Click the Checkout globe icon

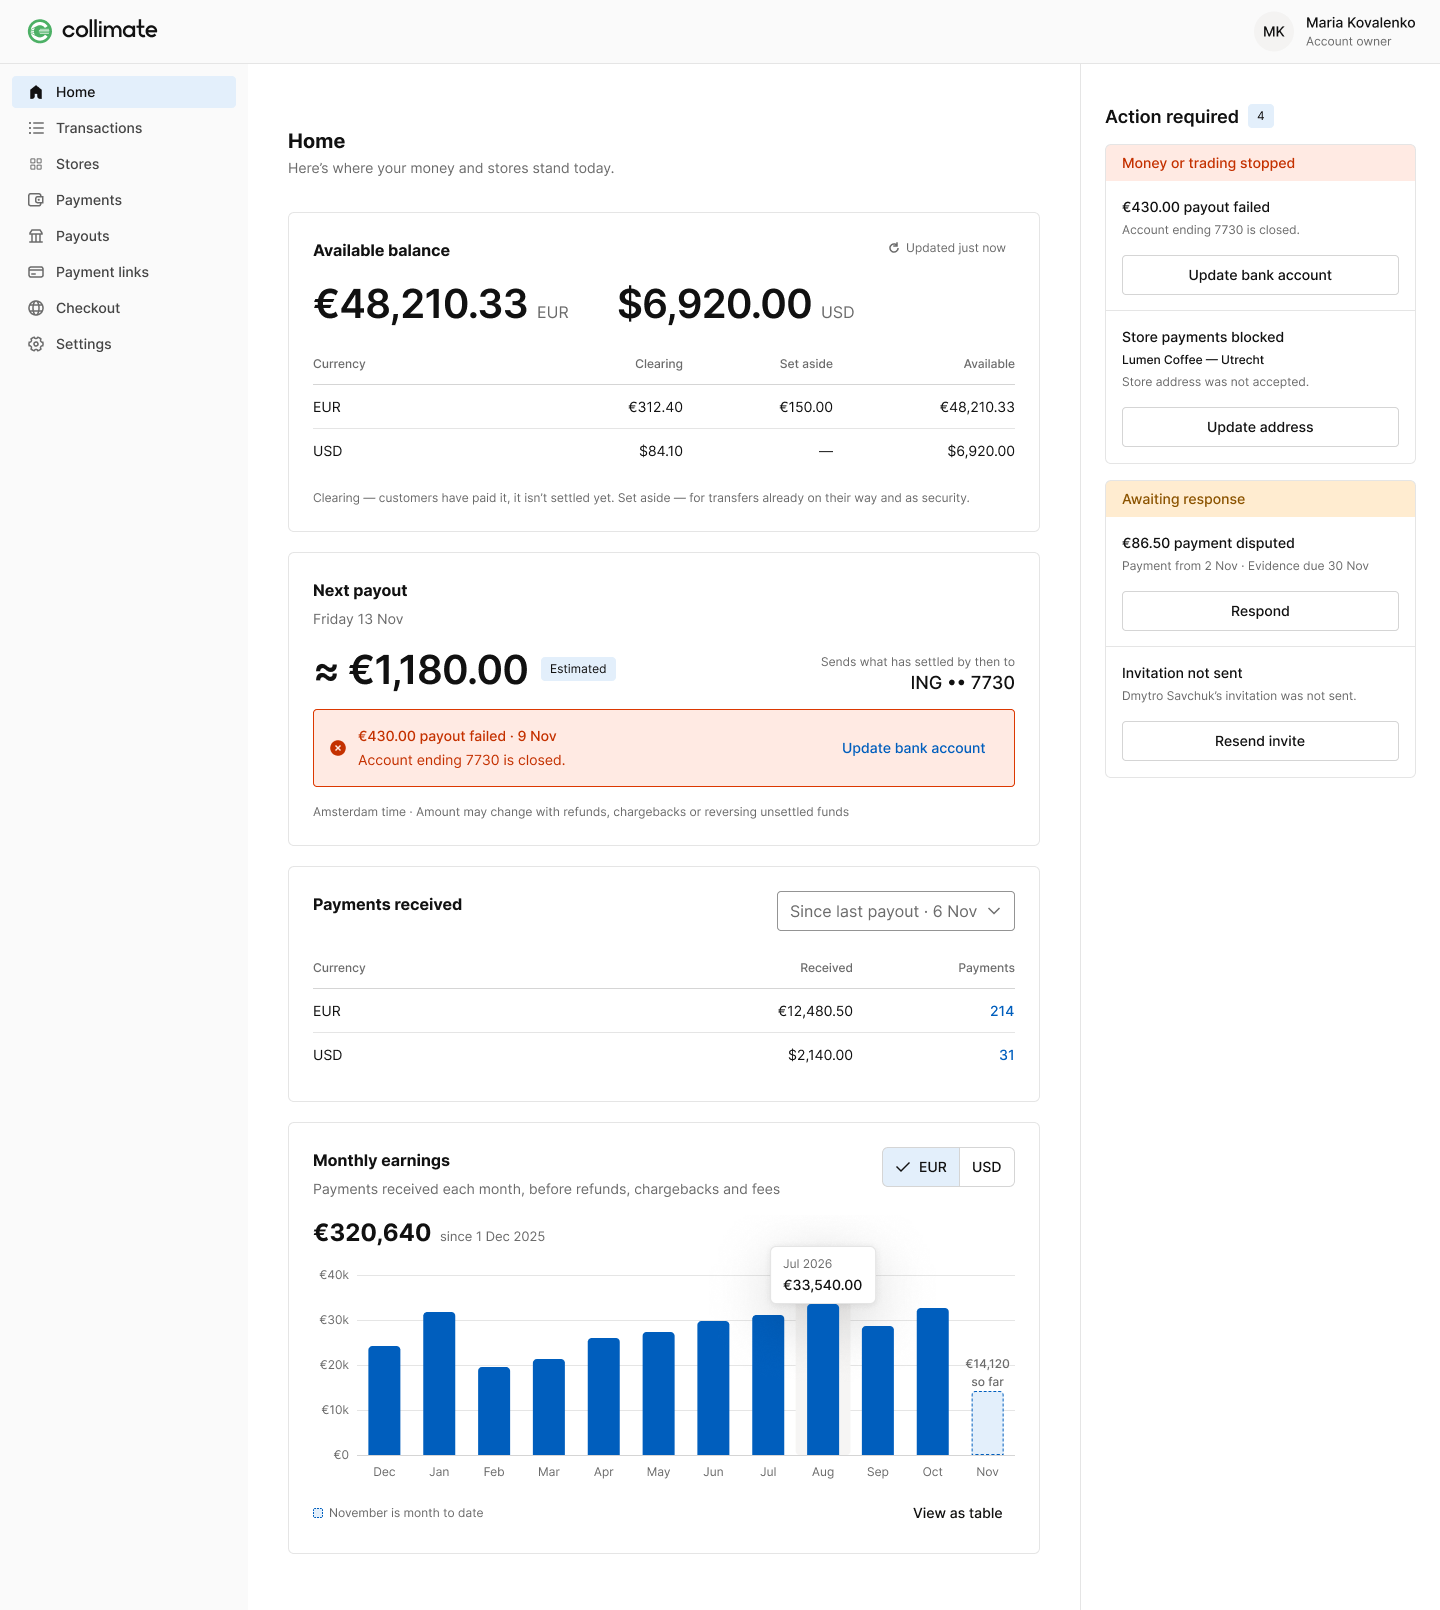pos(36,308)
